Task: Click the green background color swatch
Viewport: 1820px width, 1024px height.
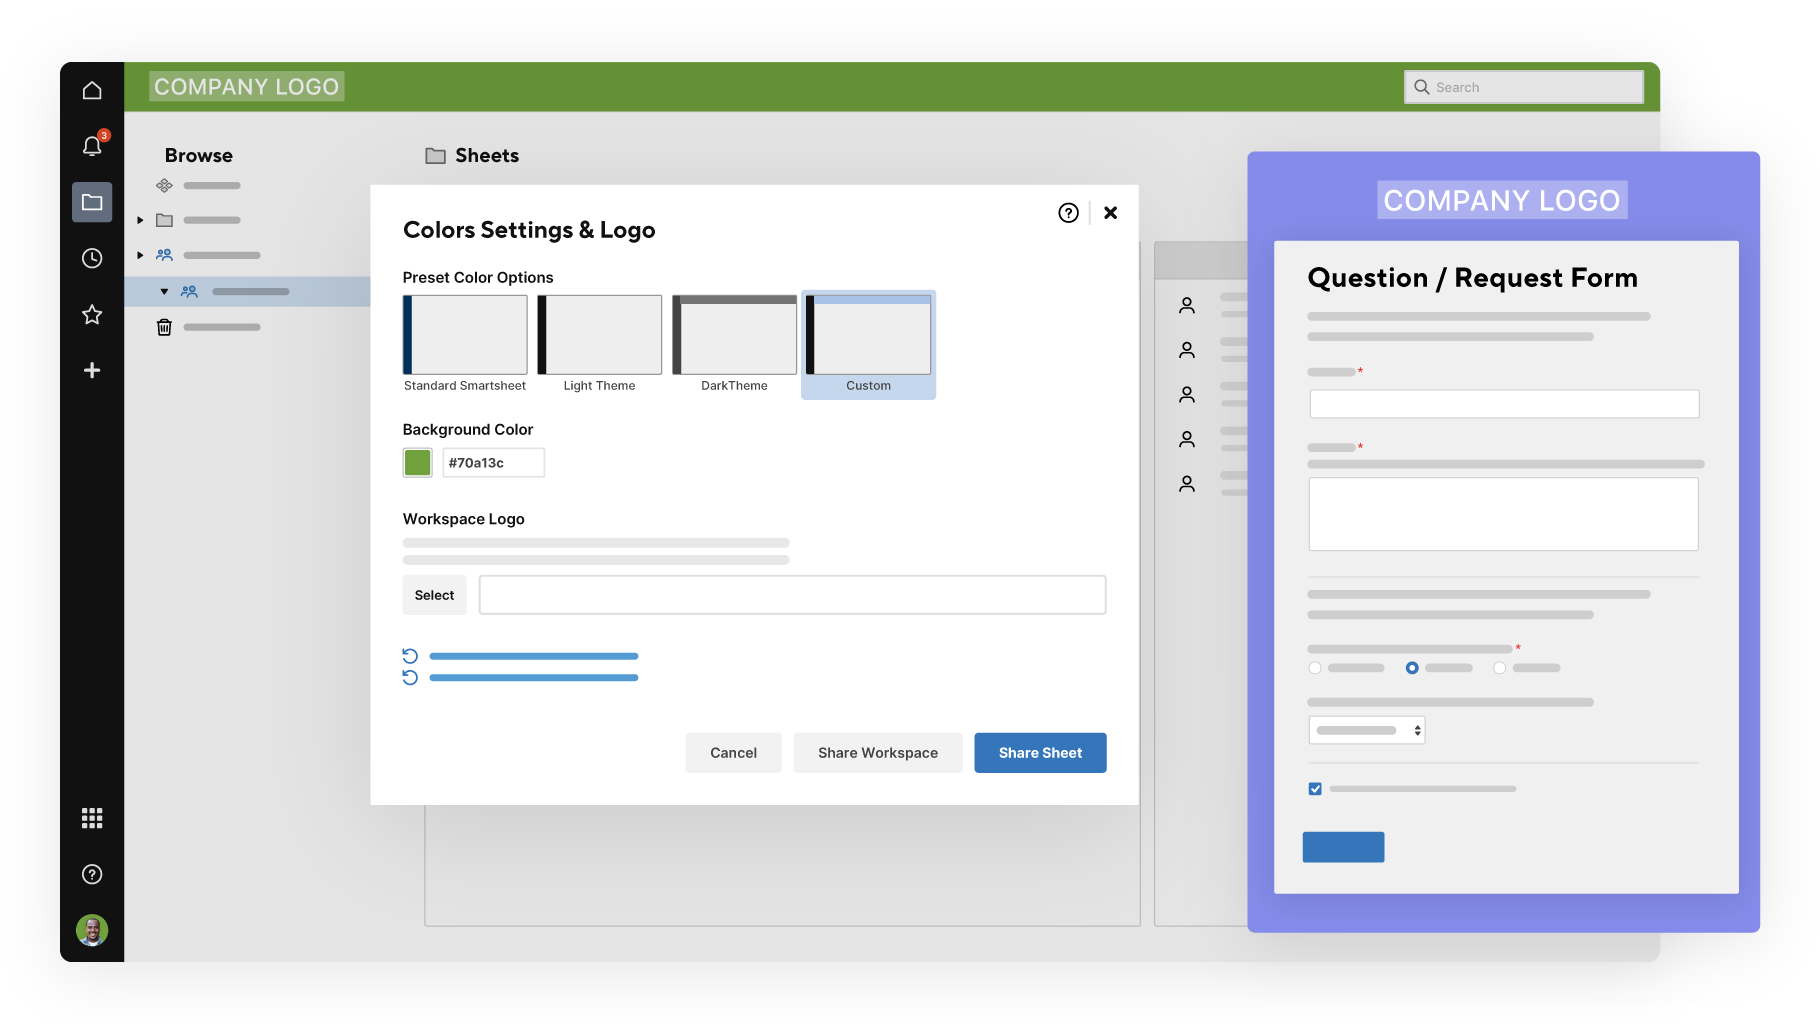Action: (x=417, y=463)
